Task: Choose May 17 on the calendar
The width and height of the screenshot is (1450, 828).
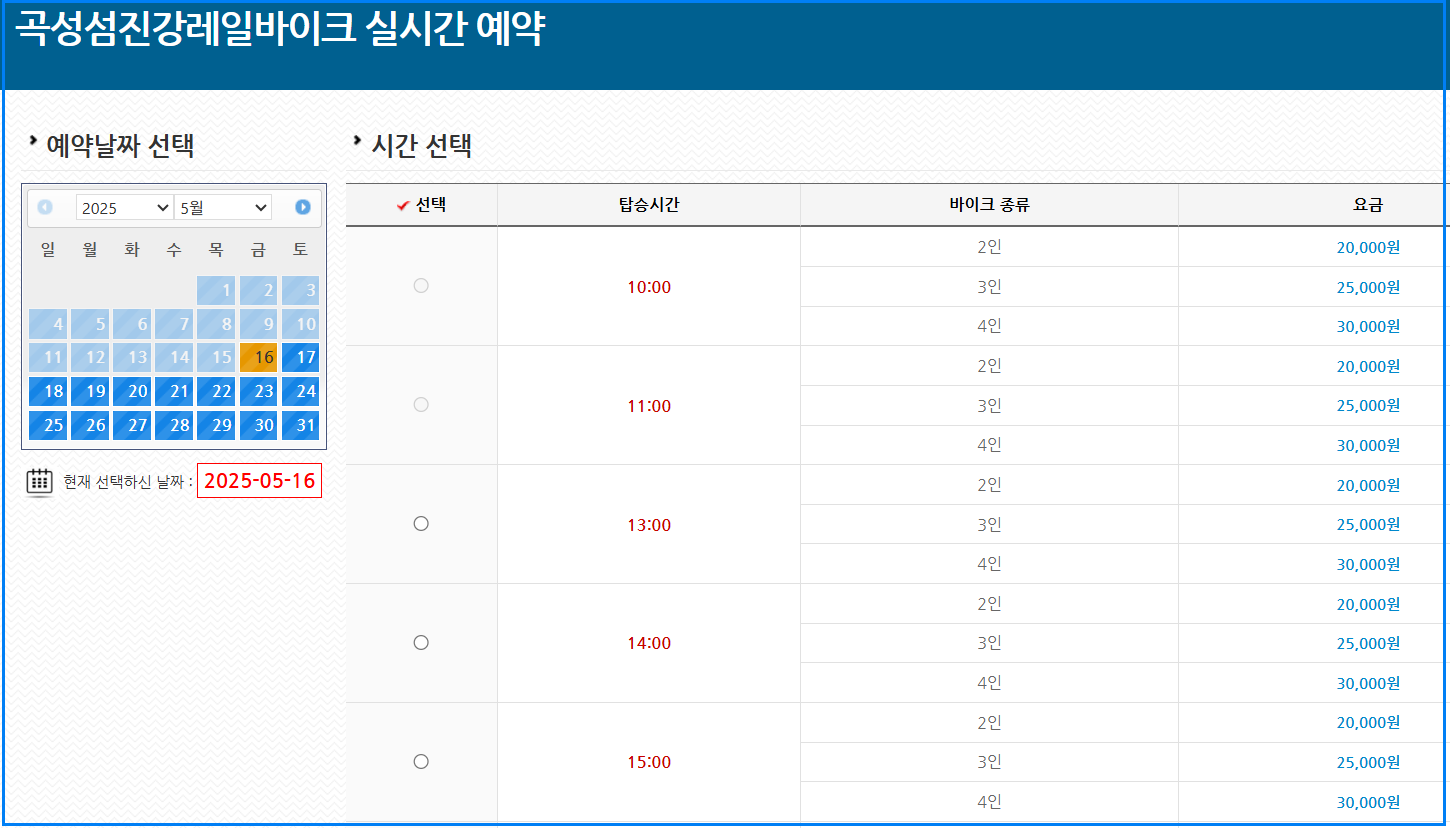Action: 300,357
